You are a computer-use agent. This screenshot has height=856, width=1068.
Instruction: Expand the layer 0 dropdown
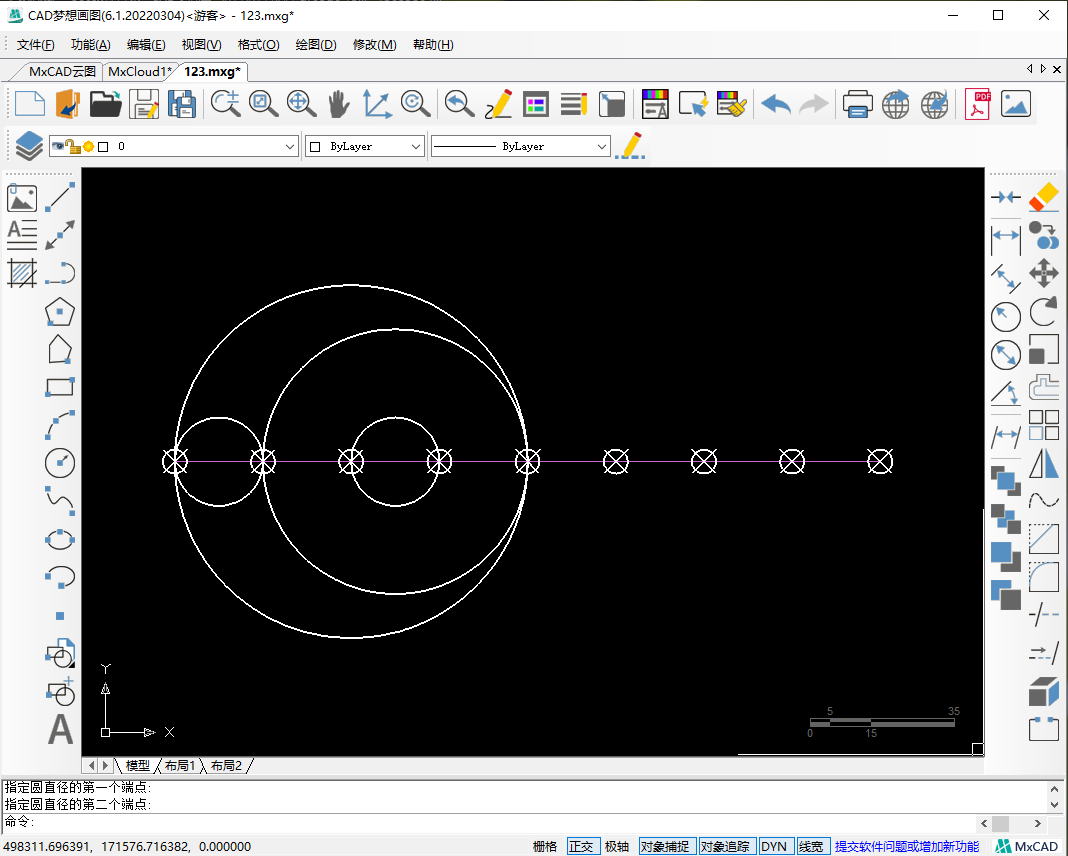coord(290,147)
